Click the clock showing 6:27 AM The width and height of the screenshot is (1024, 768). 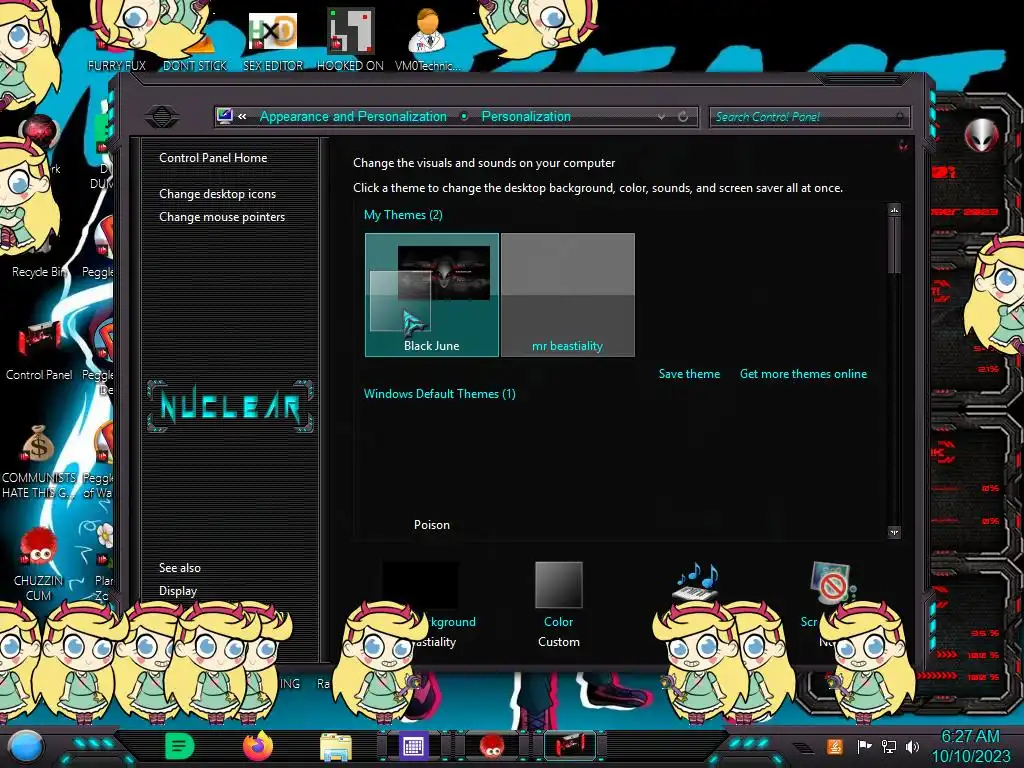pos(970,746)
